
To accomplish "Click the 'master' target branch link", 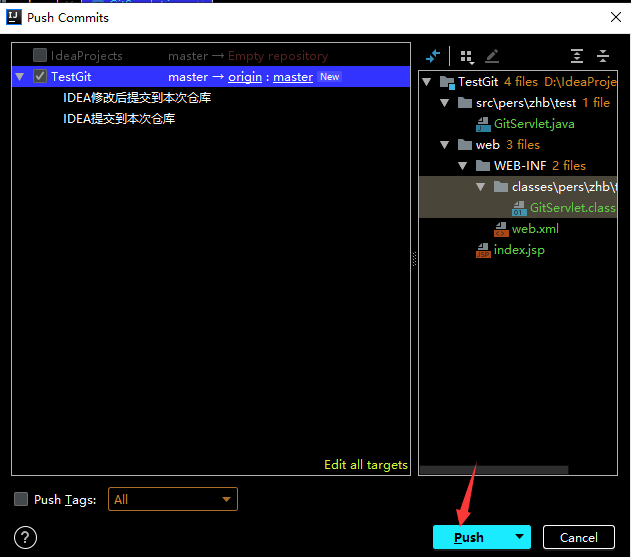I will point(293,77).
